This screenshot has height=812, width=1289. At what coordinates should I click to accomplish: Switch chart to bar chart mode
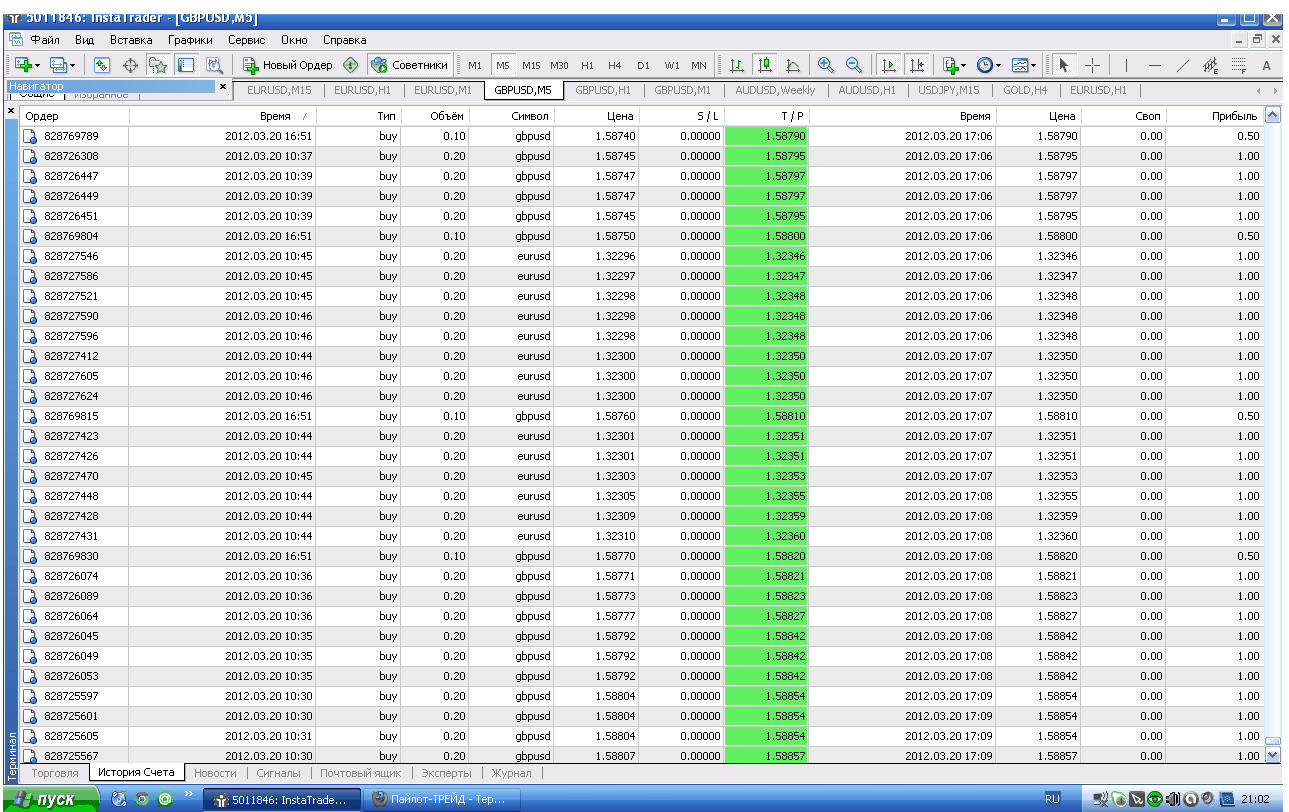737,65
